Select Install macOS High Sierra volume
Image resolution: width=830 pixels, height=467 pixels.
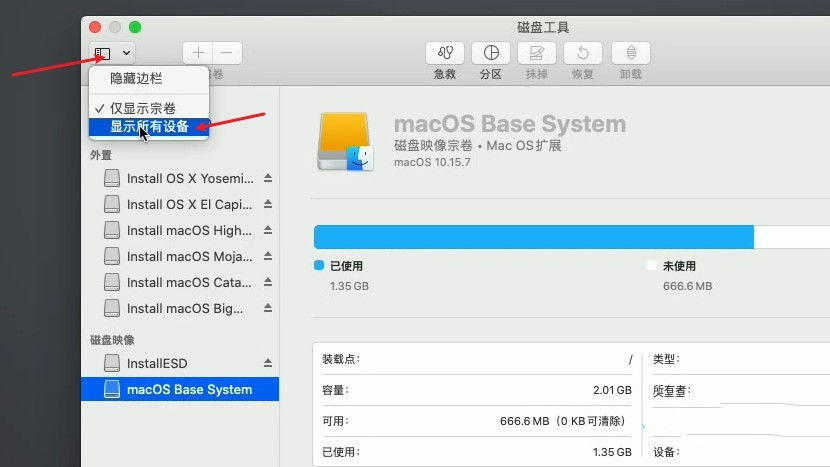tap(188, 230)
